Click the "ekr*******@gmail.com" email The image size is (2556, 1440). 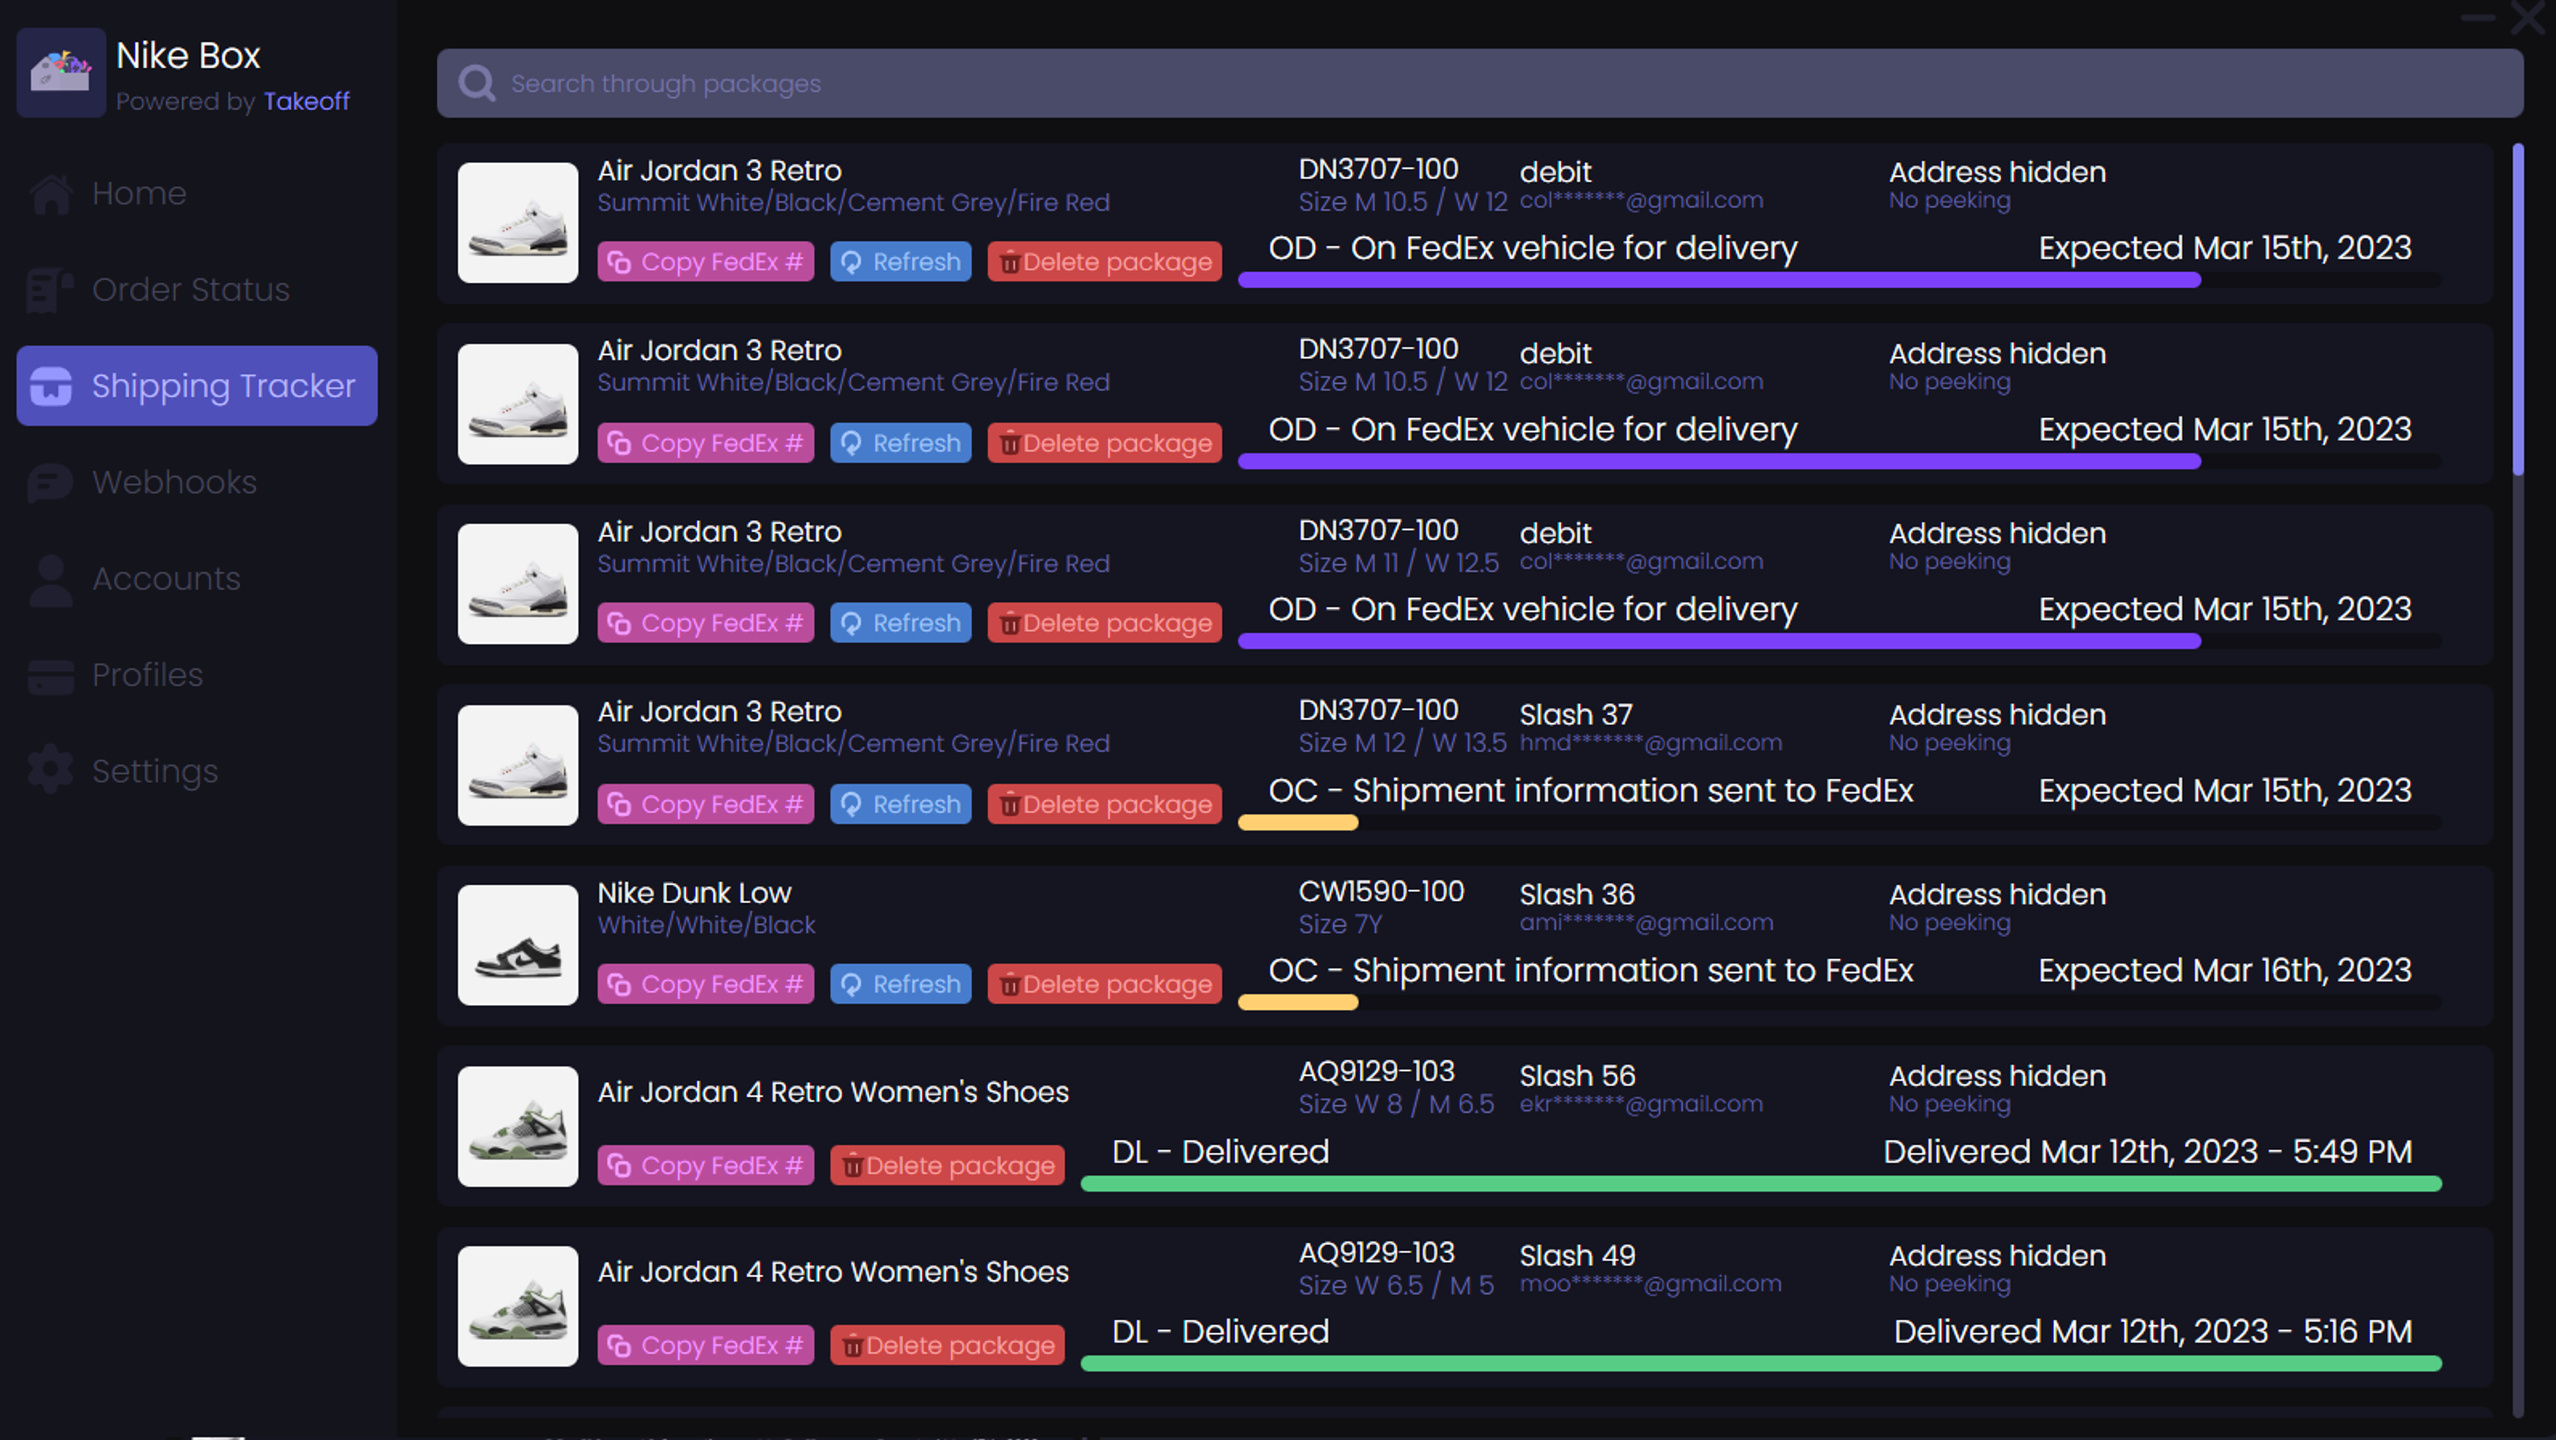tap(1641, 1104)
